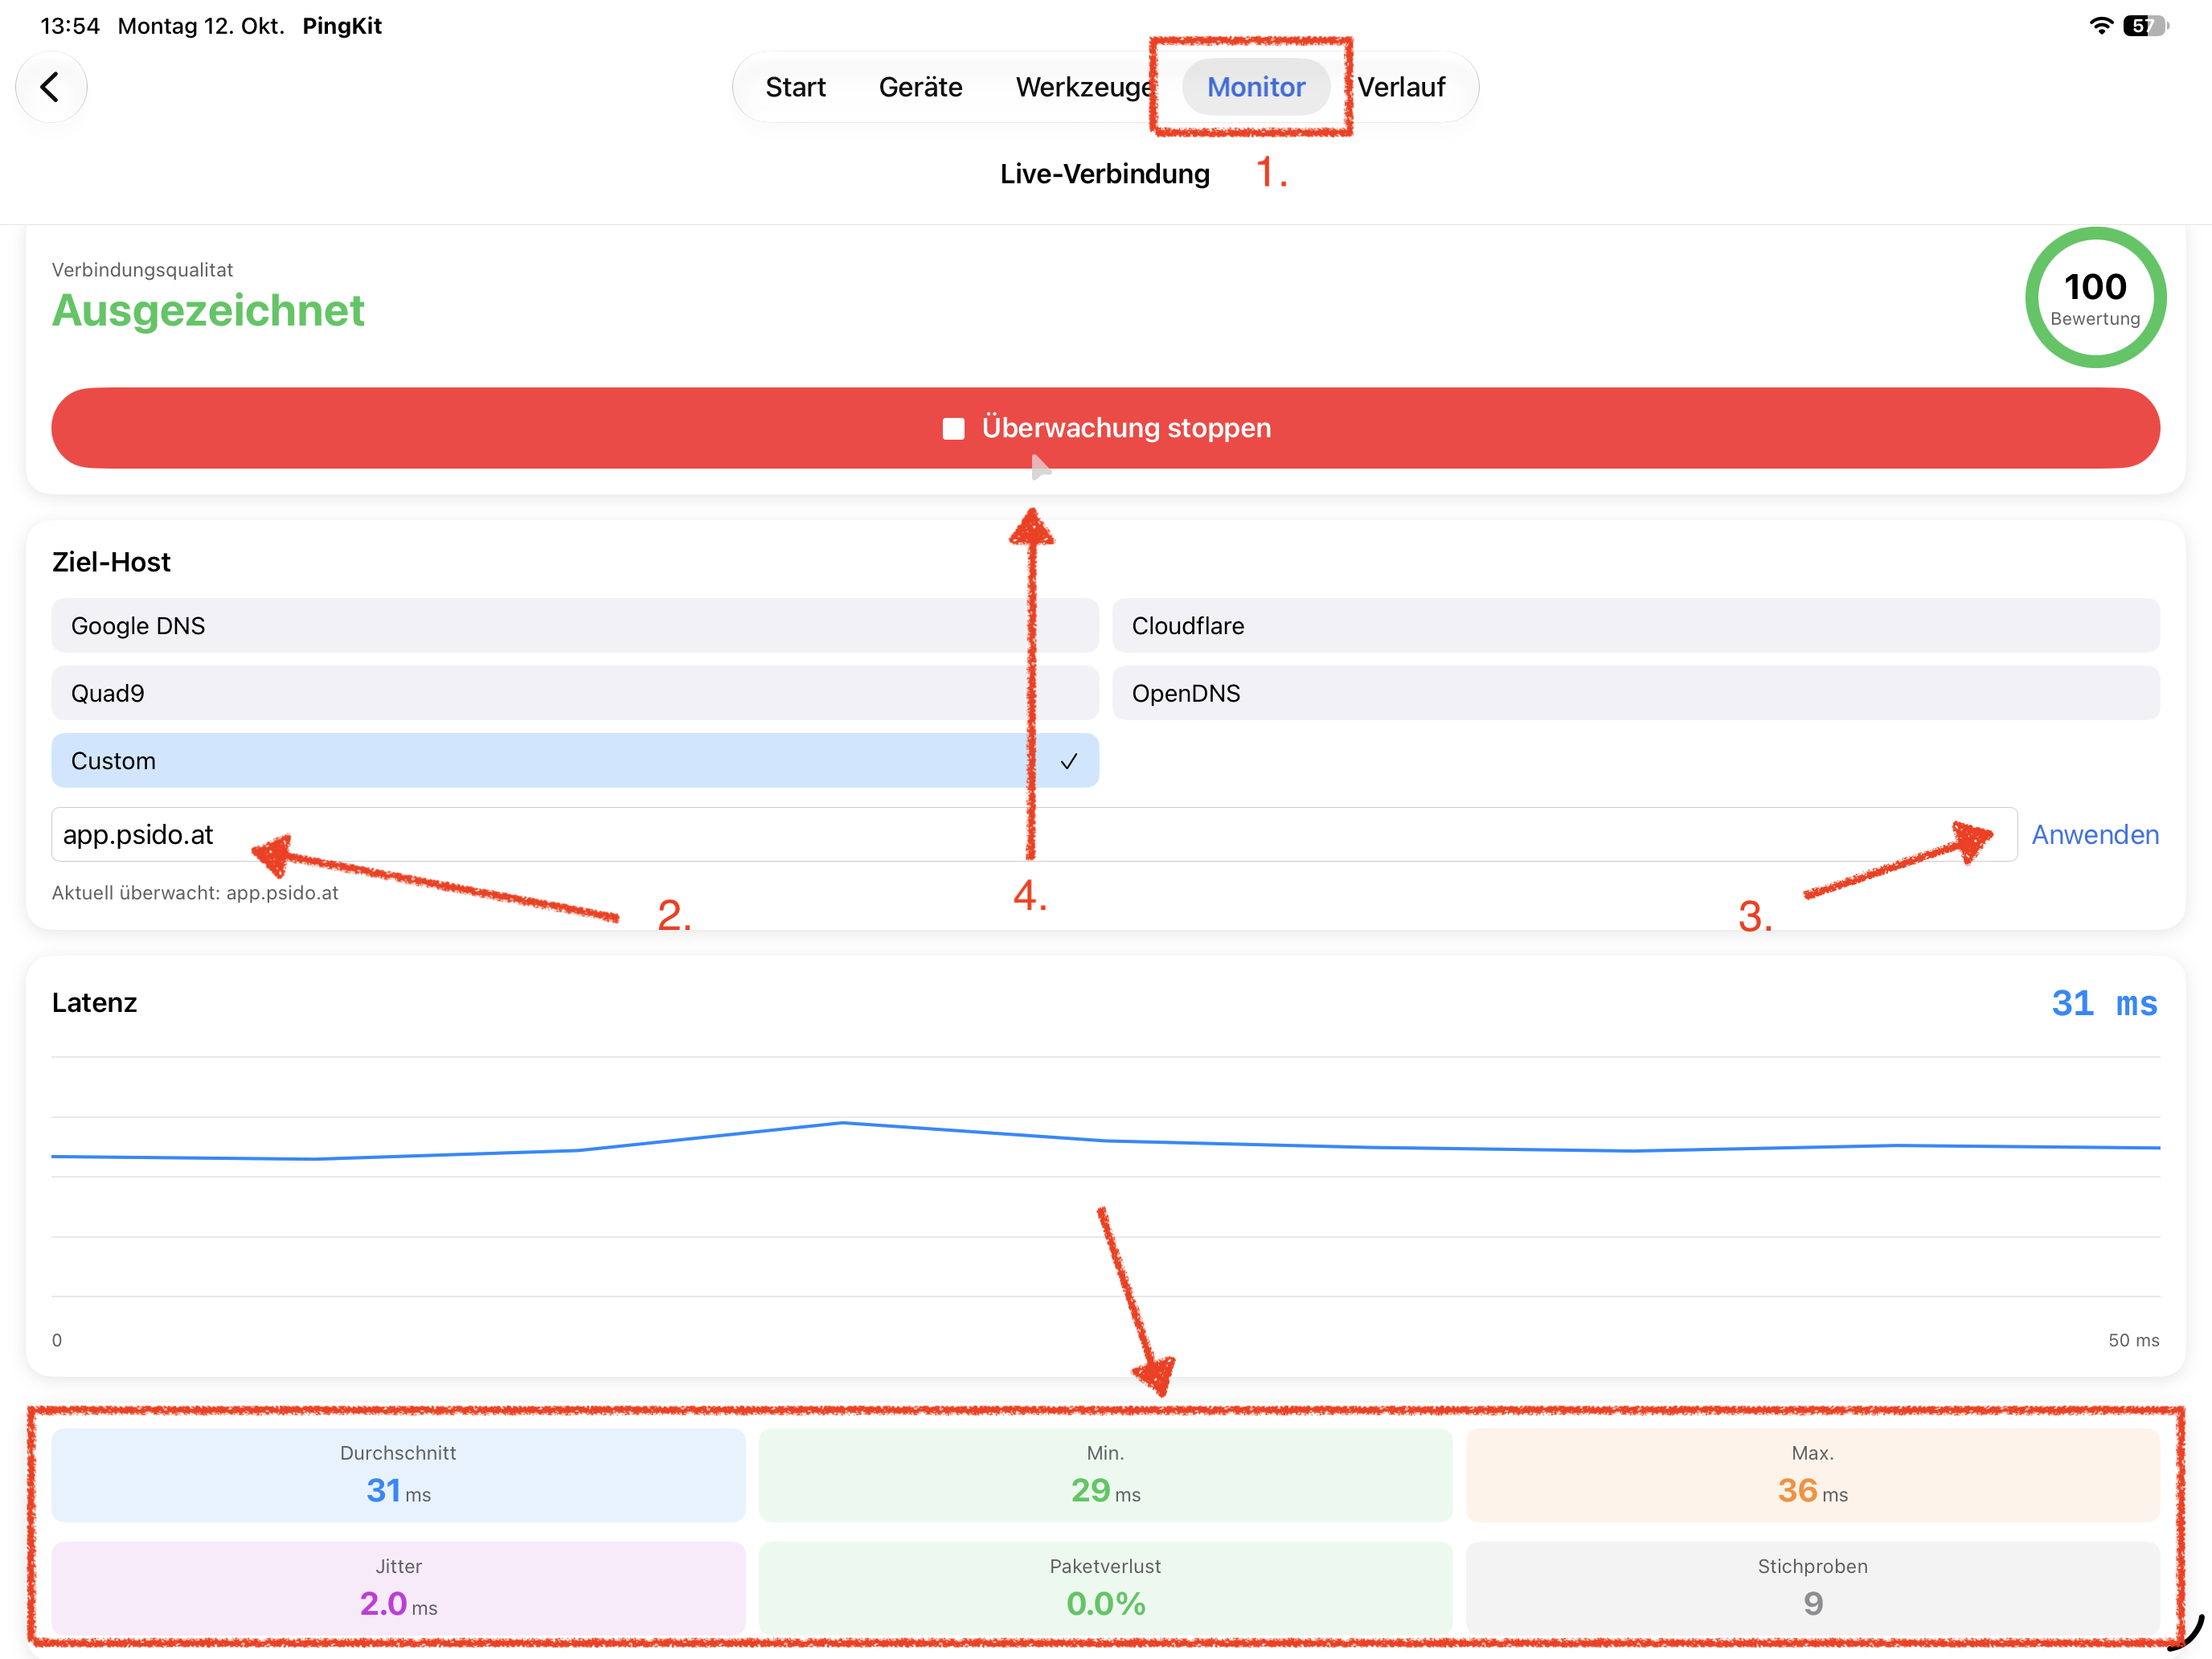Screen dimensions: 2212x1659
Task: Click the Durchschnitt 31 ms card
Action: (x=398, y=1475)
